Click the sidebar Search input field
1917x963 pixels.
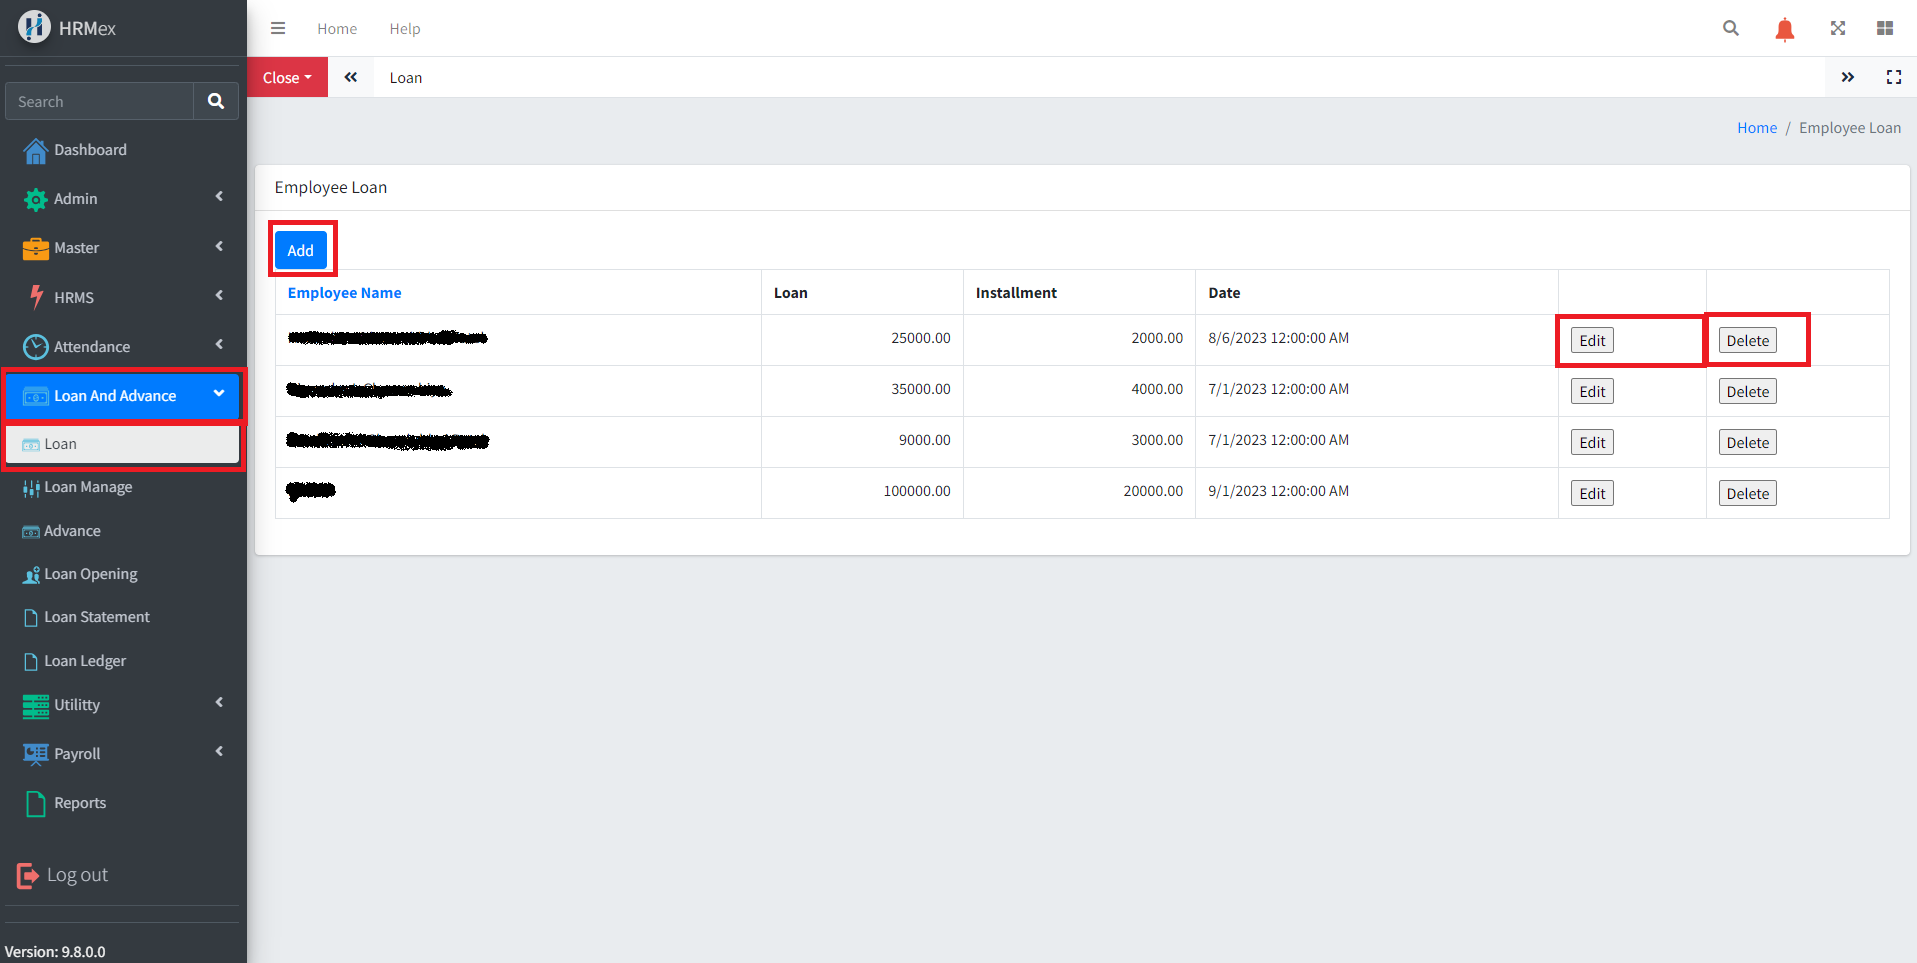(100, 101)
